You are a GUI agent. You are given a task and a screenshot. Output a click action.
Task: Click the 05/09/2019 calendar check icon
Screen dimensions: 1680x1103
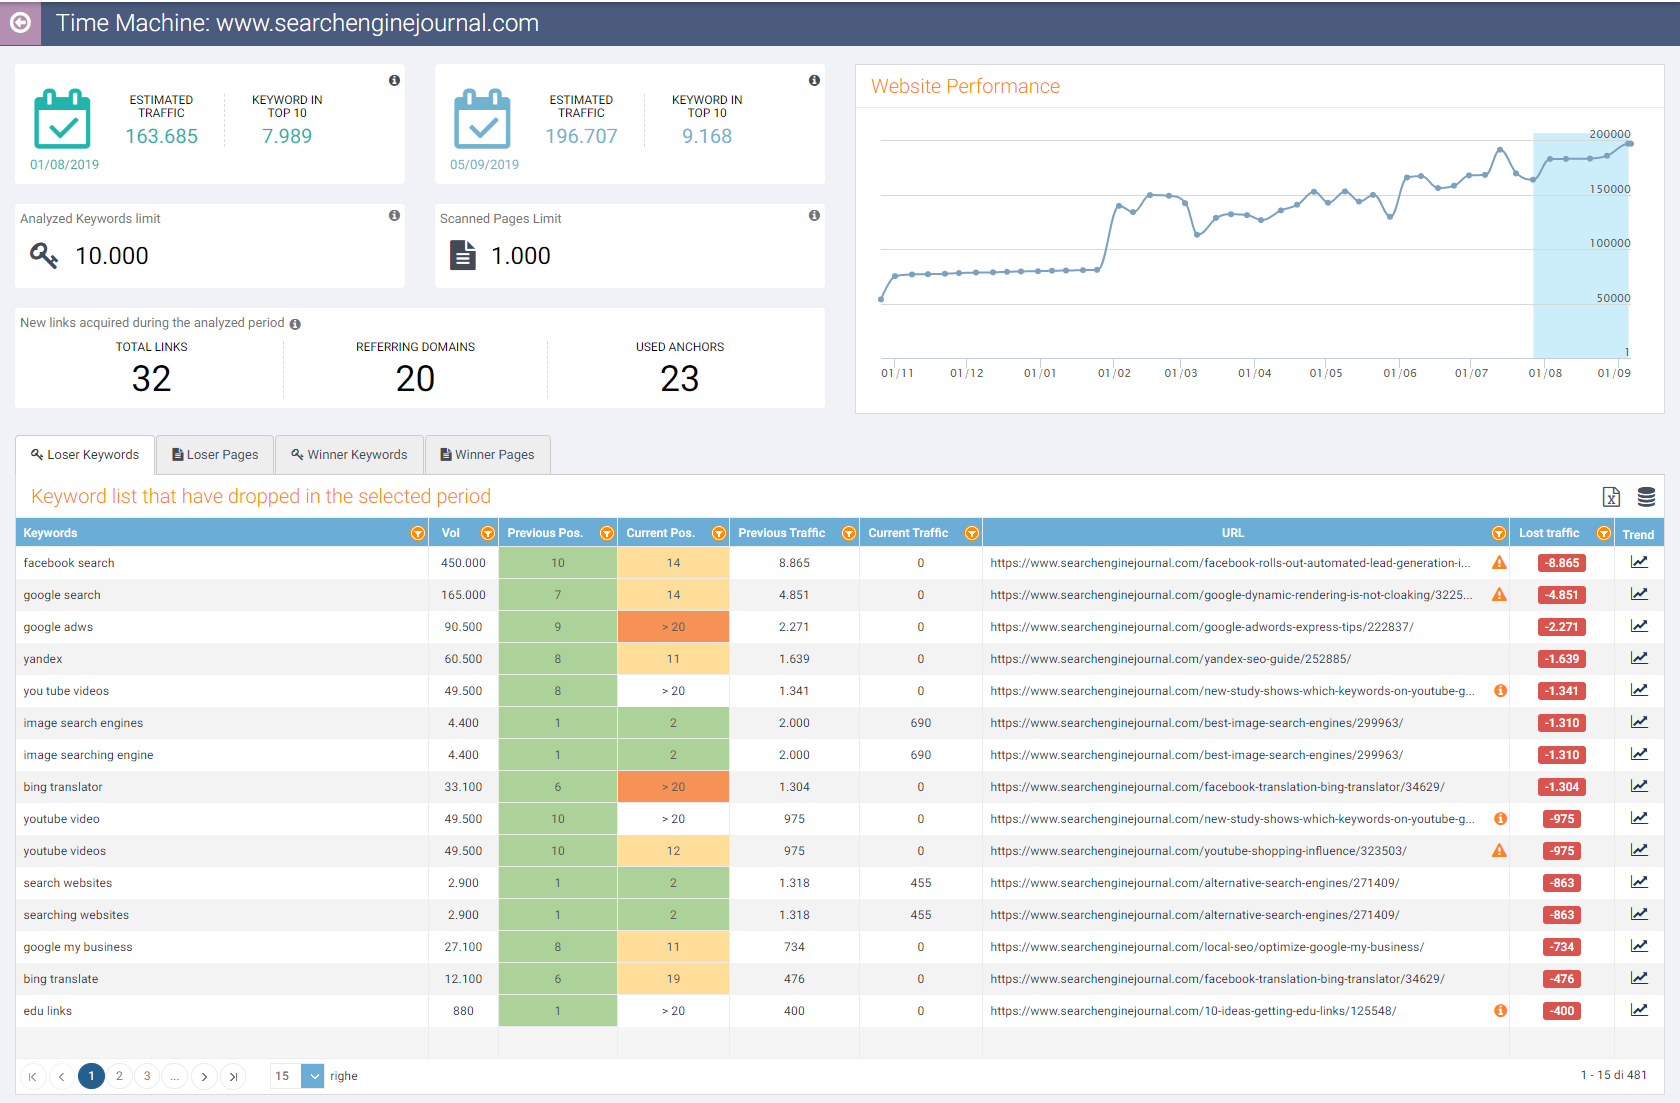pyautogui.click(x=482, y=119)
